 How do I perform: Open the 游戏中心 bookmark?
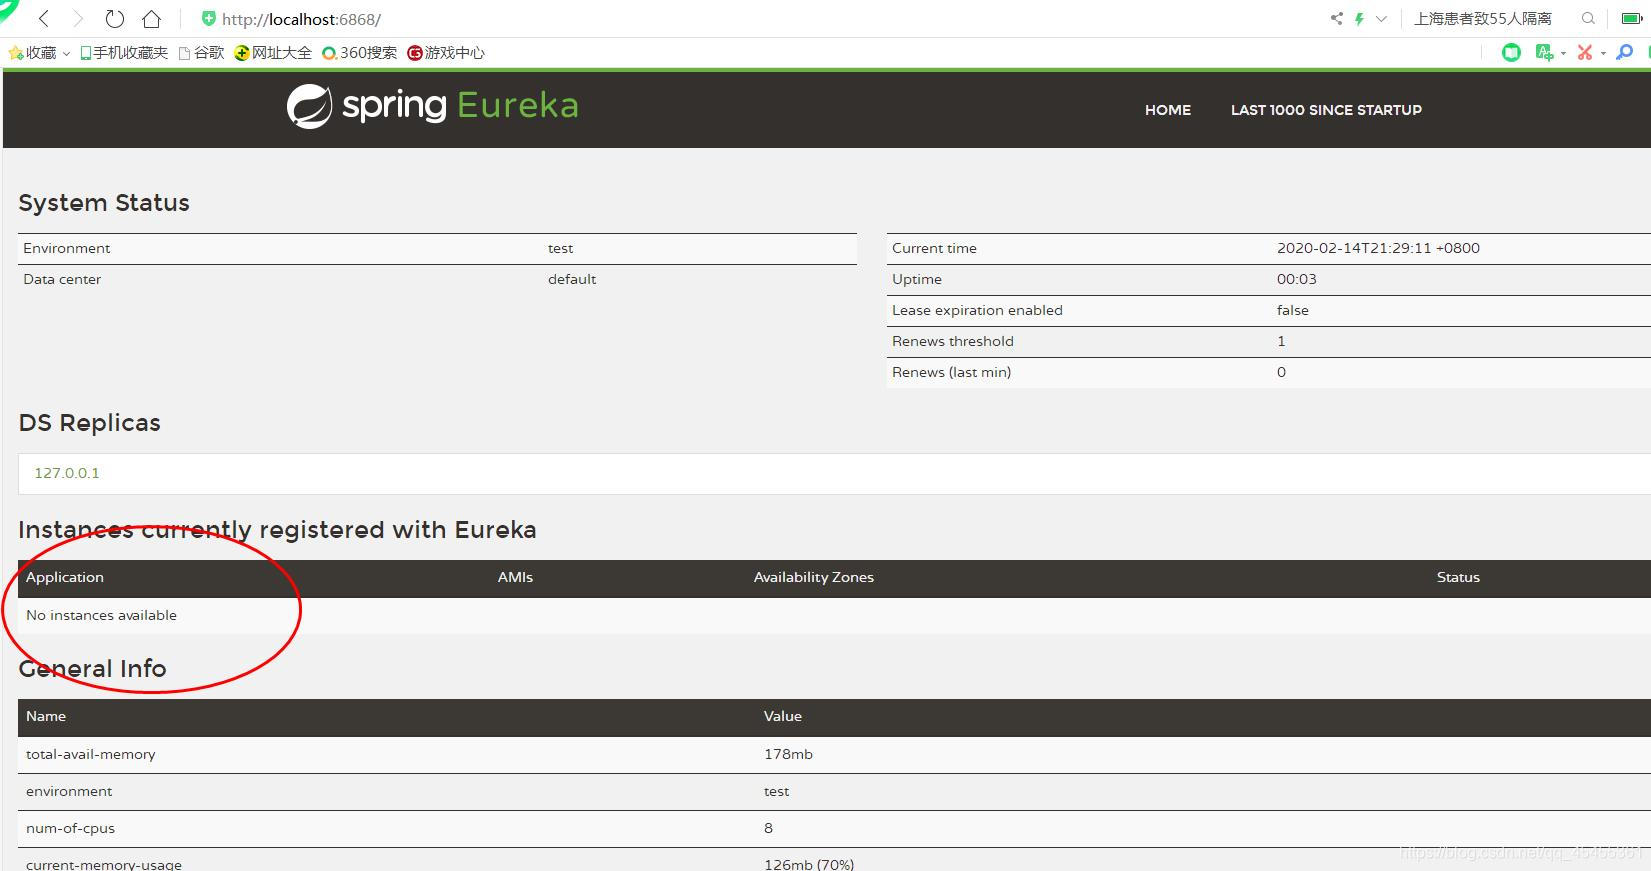point(446,53)
